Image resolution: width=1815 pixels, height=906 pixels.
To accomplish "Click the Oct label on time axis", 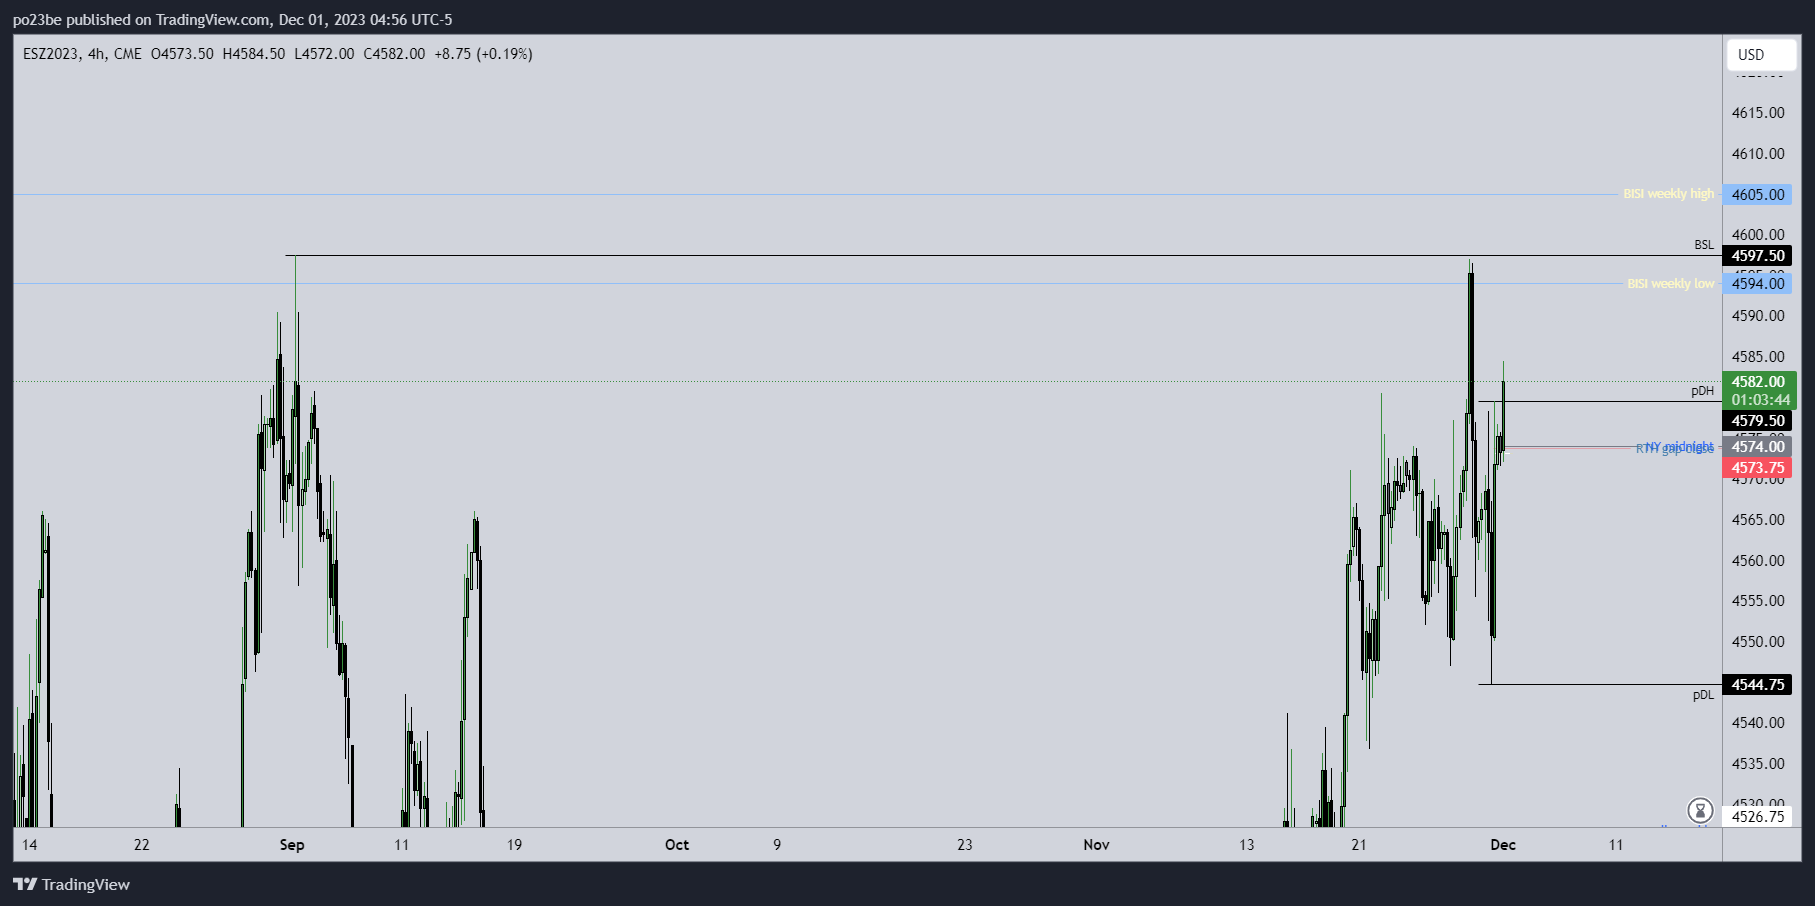I will tap(677, 845).
